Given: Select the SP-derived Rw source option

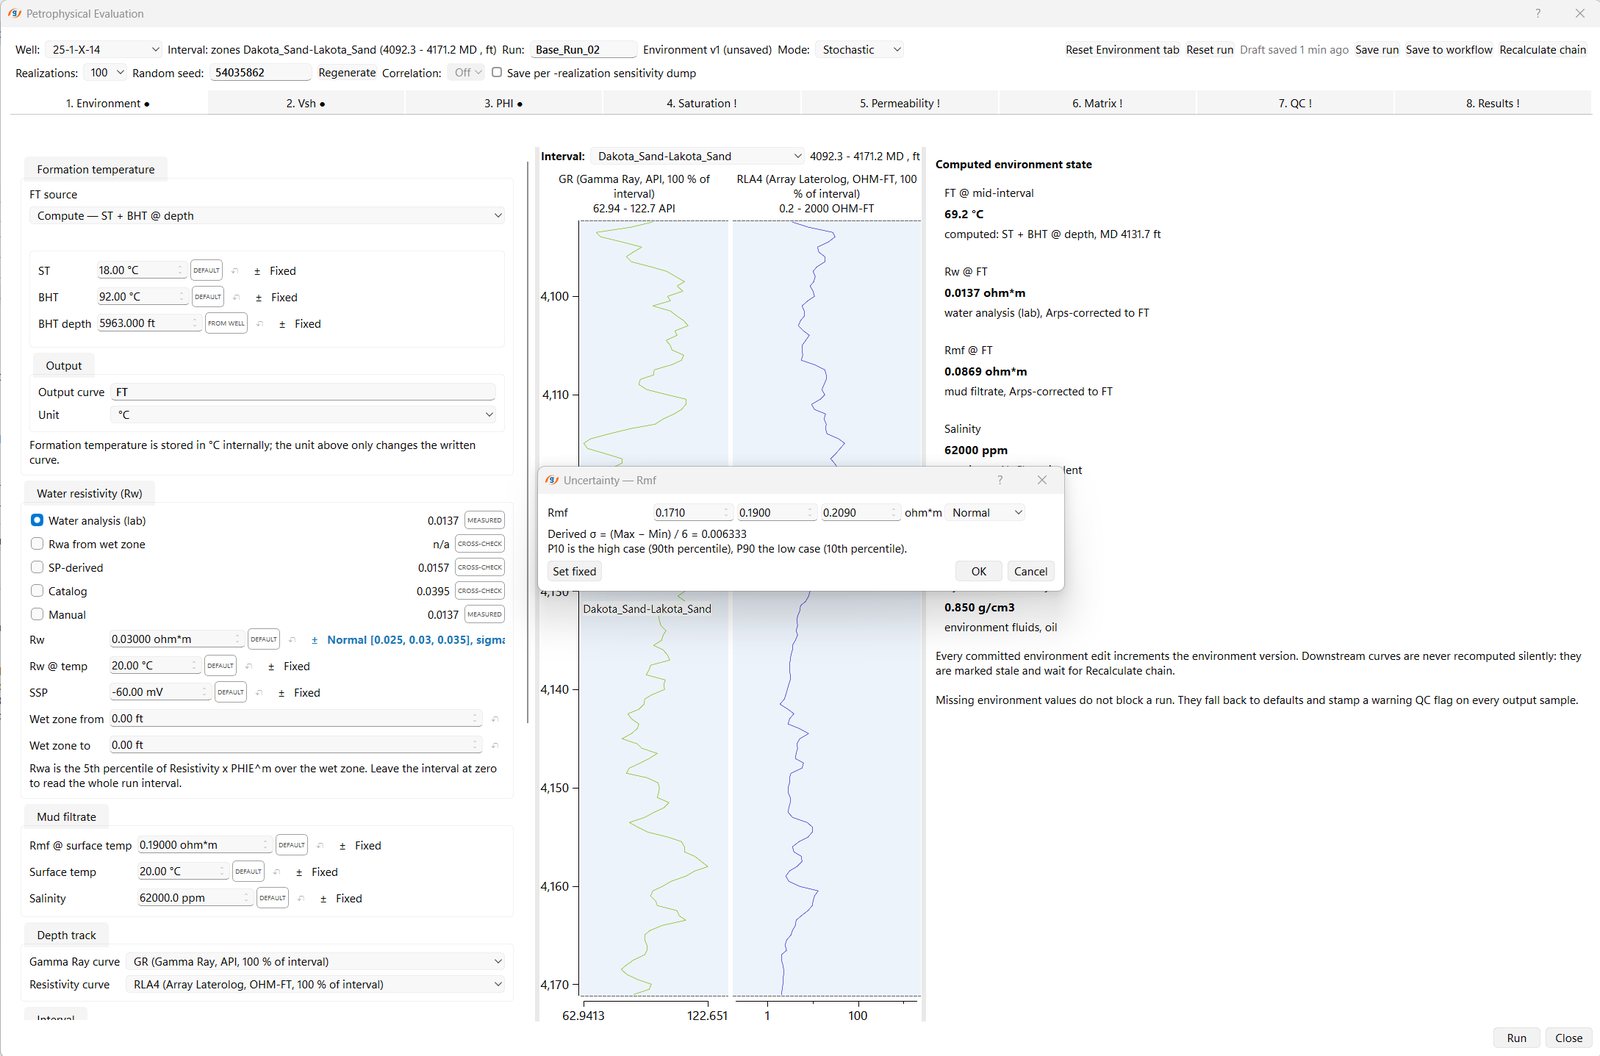Looking at the screenshot, I should pos(37,567).
